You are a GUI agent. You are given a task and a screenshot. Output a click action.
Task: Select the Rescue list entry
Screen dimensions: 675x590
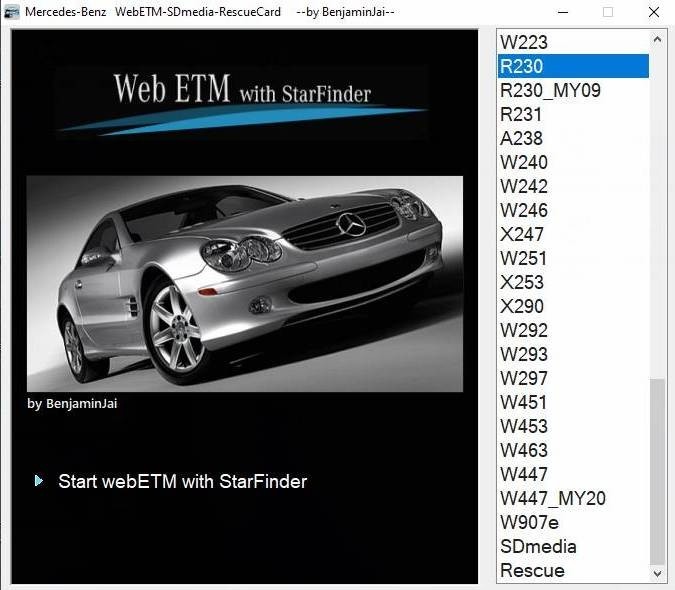pyautogui.click(x=573, y=571)
